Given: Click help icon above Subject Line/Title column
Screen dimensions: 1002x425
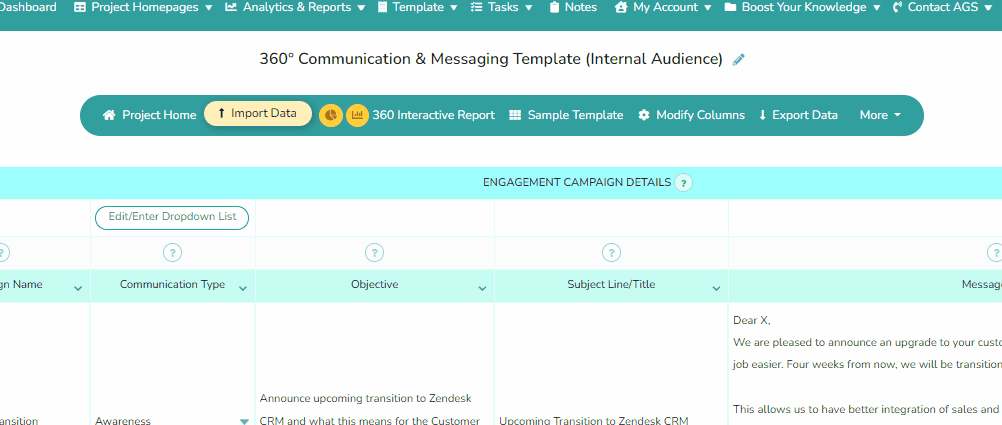Looking at the screenshot, I should tap(612, 252).
